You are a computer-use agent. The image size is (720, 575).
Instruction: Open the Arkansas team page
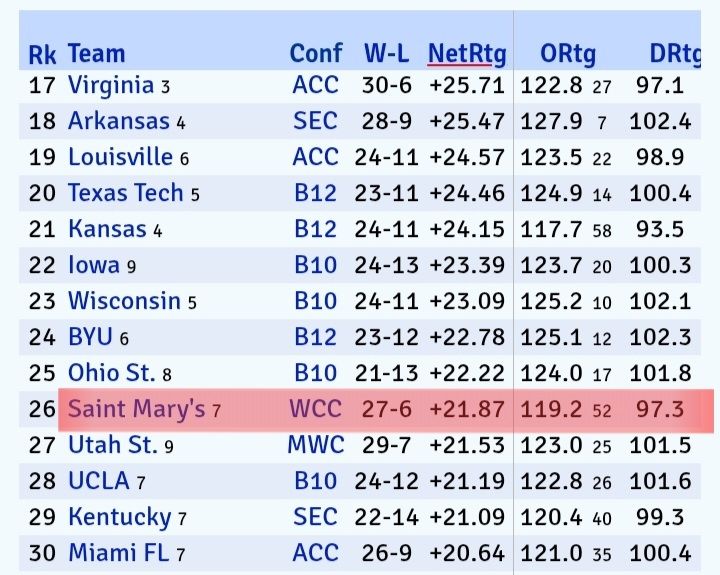tap(118, 122)
